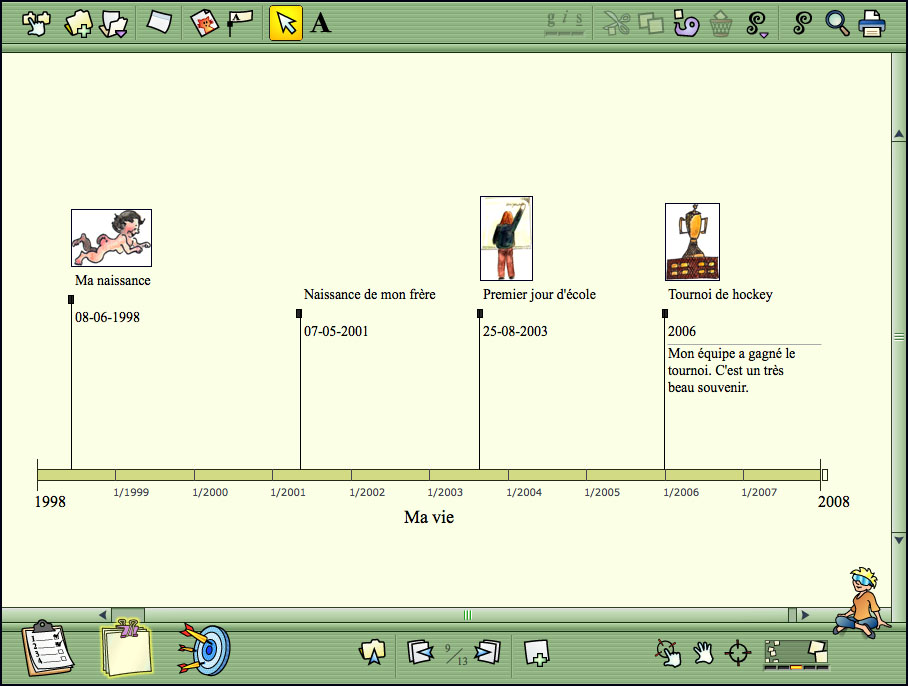Click the magnifying glass search icon
The width and height of the screenshot is (908, 686).
point(837,23)
